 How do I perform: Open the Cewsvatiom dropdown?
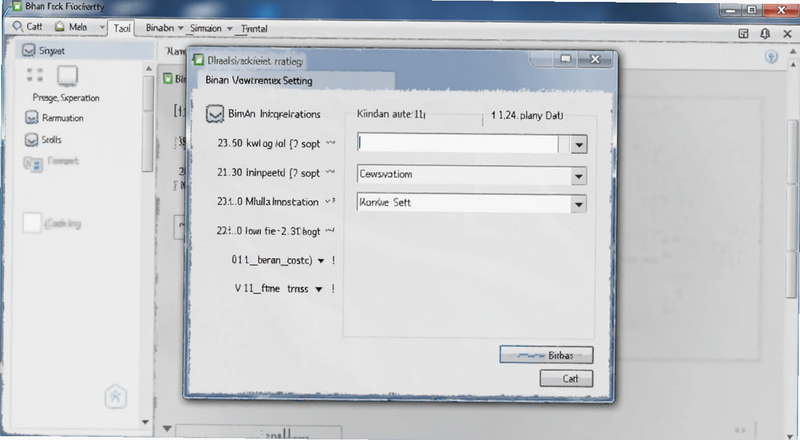(579, 177)
